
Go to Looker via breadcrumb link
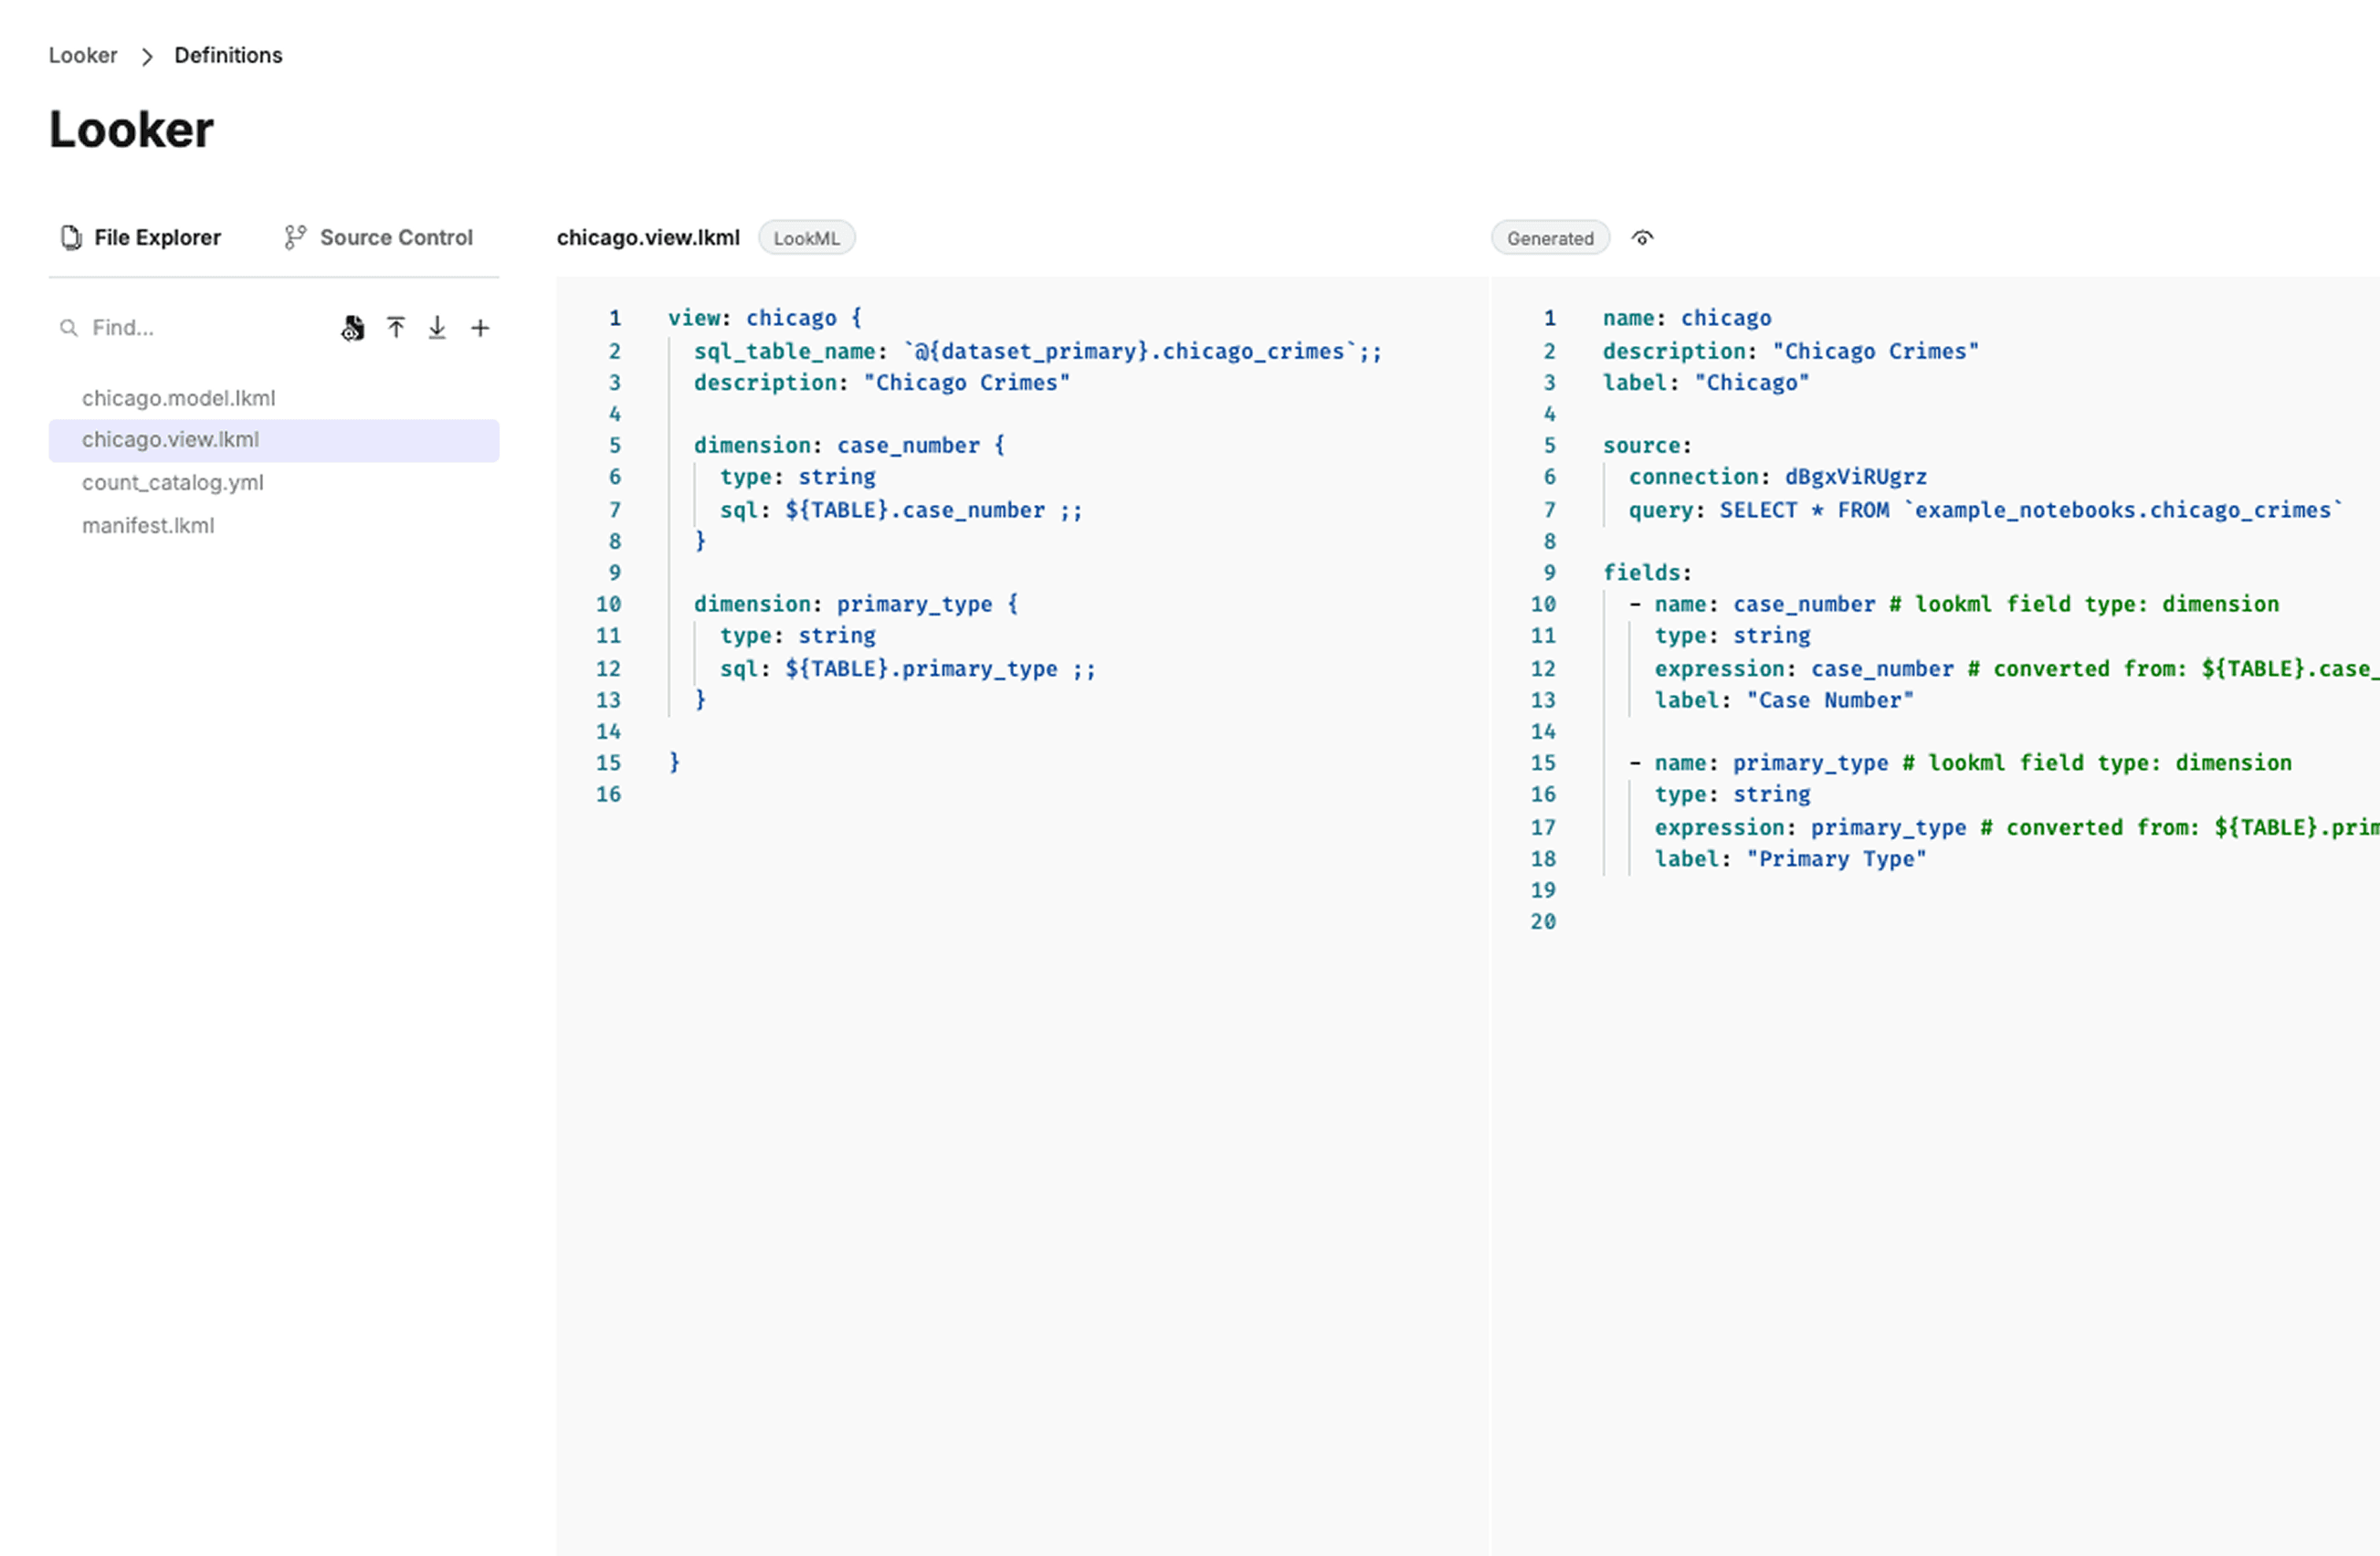tap(83, 56)
